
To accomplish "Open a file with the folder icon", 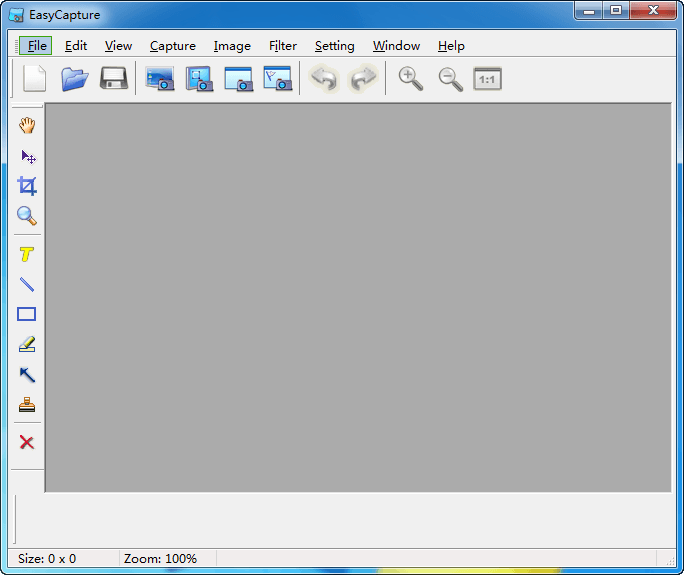I will point(74,79).
